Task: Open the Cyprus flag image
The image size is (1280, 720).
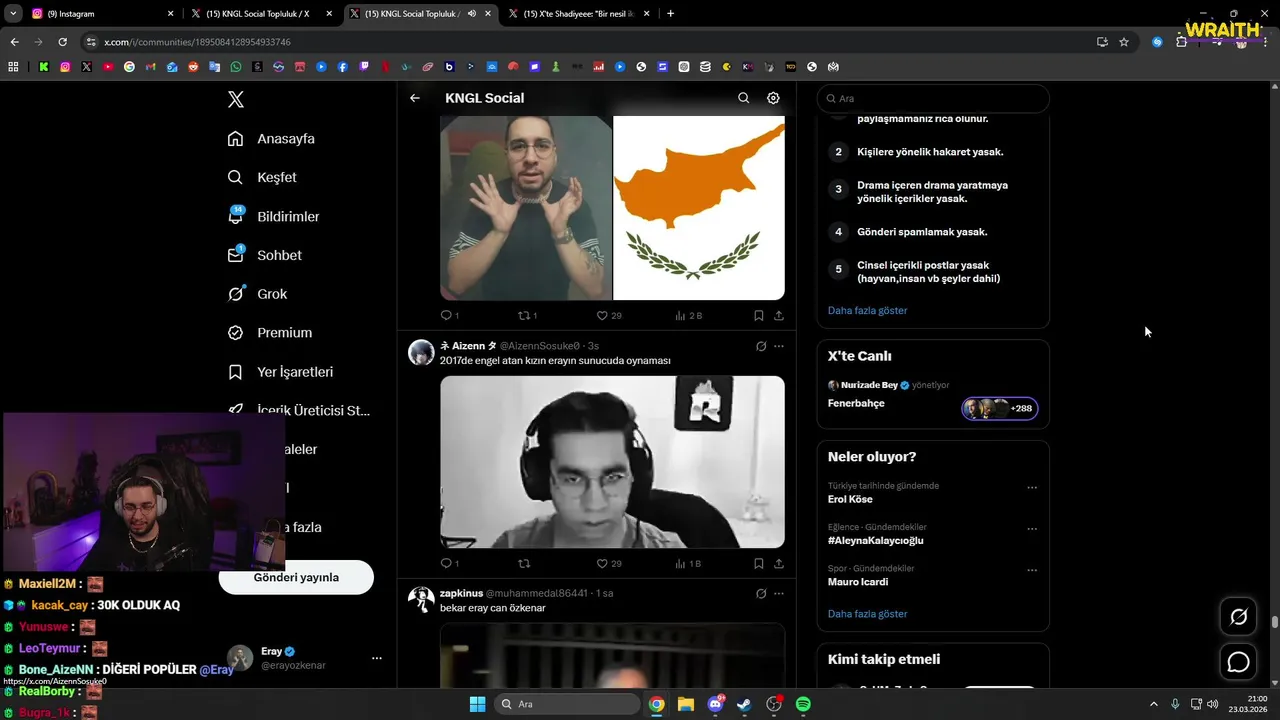Action: click(699, 208)
